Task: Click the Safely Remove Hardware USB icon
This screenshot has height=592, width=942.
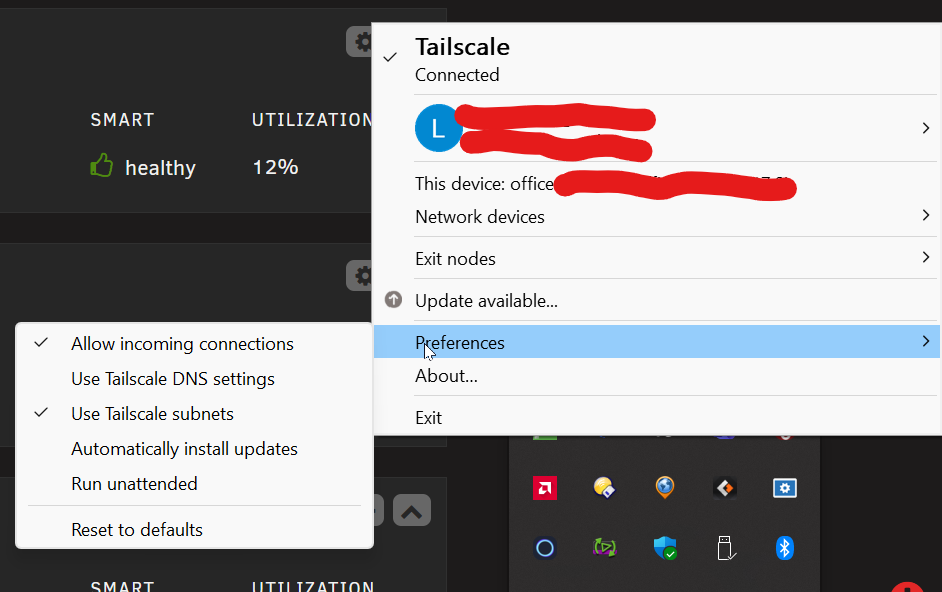Action: coord(725,548)
